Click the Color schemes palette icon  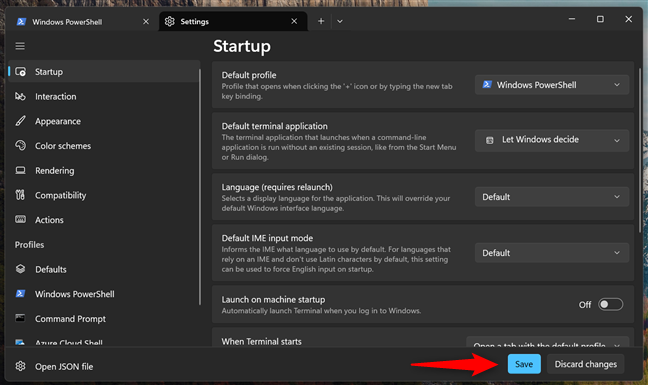[x=20, y=145]
